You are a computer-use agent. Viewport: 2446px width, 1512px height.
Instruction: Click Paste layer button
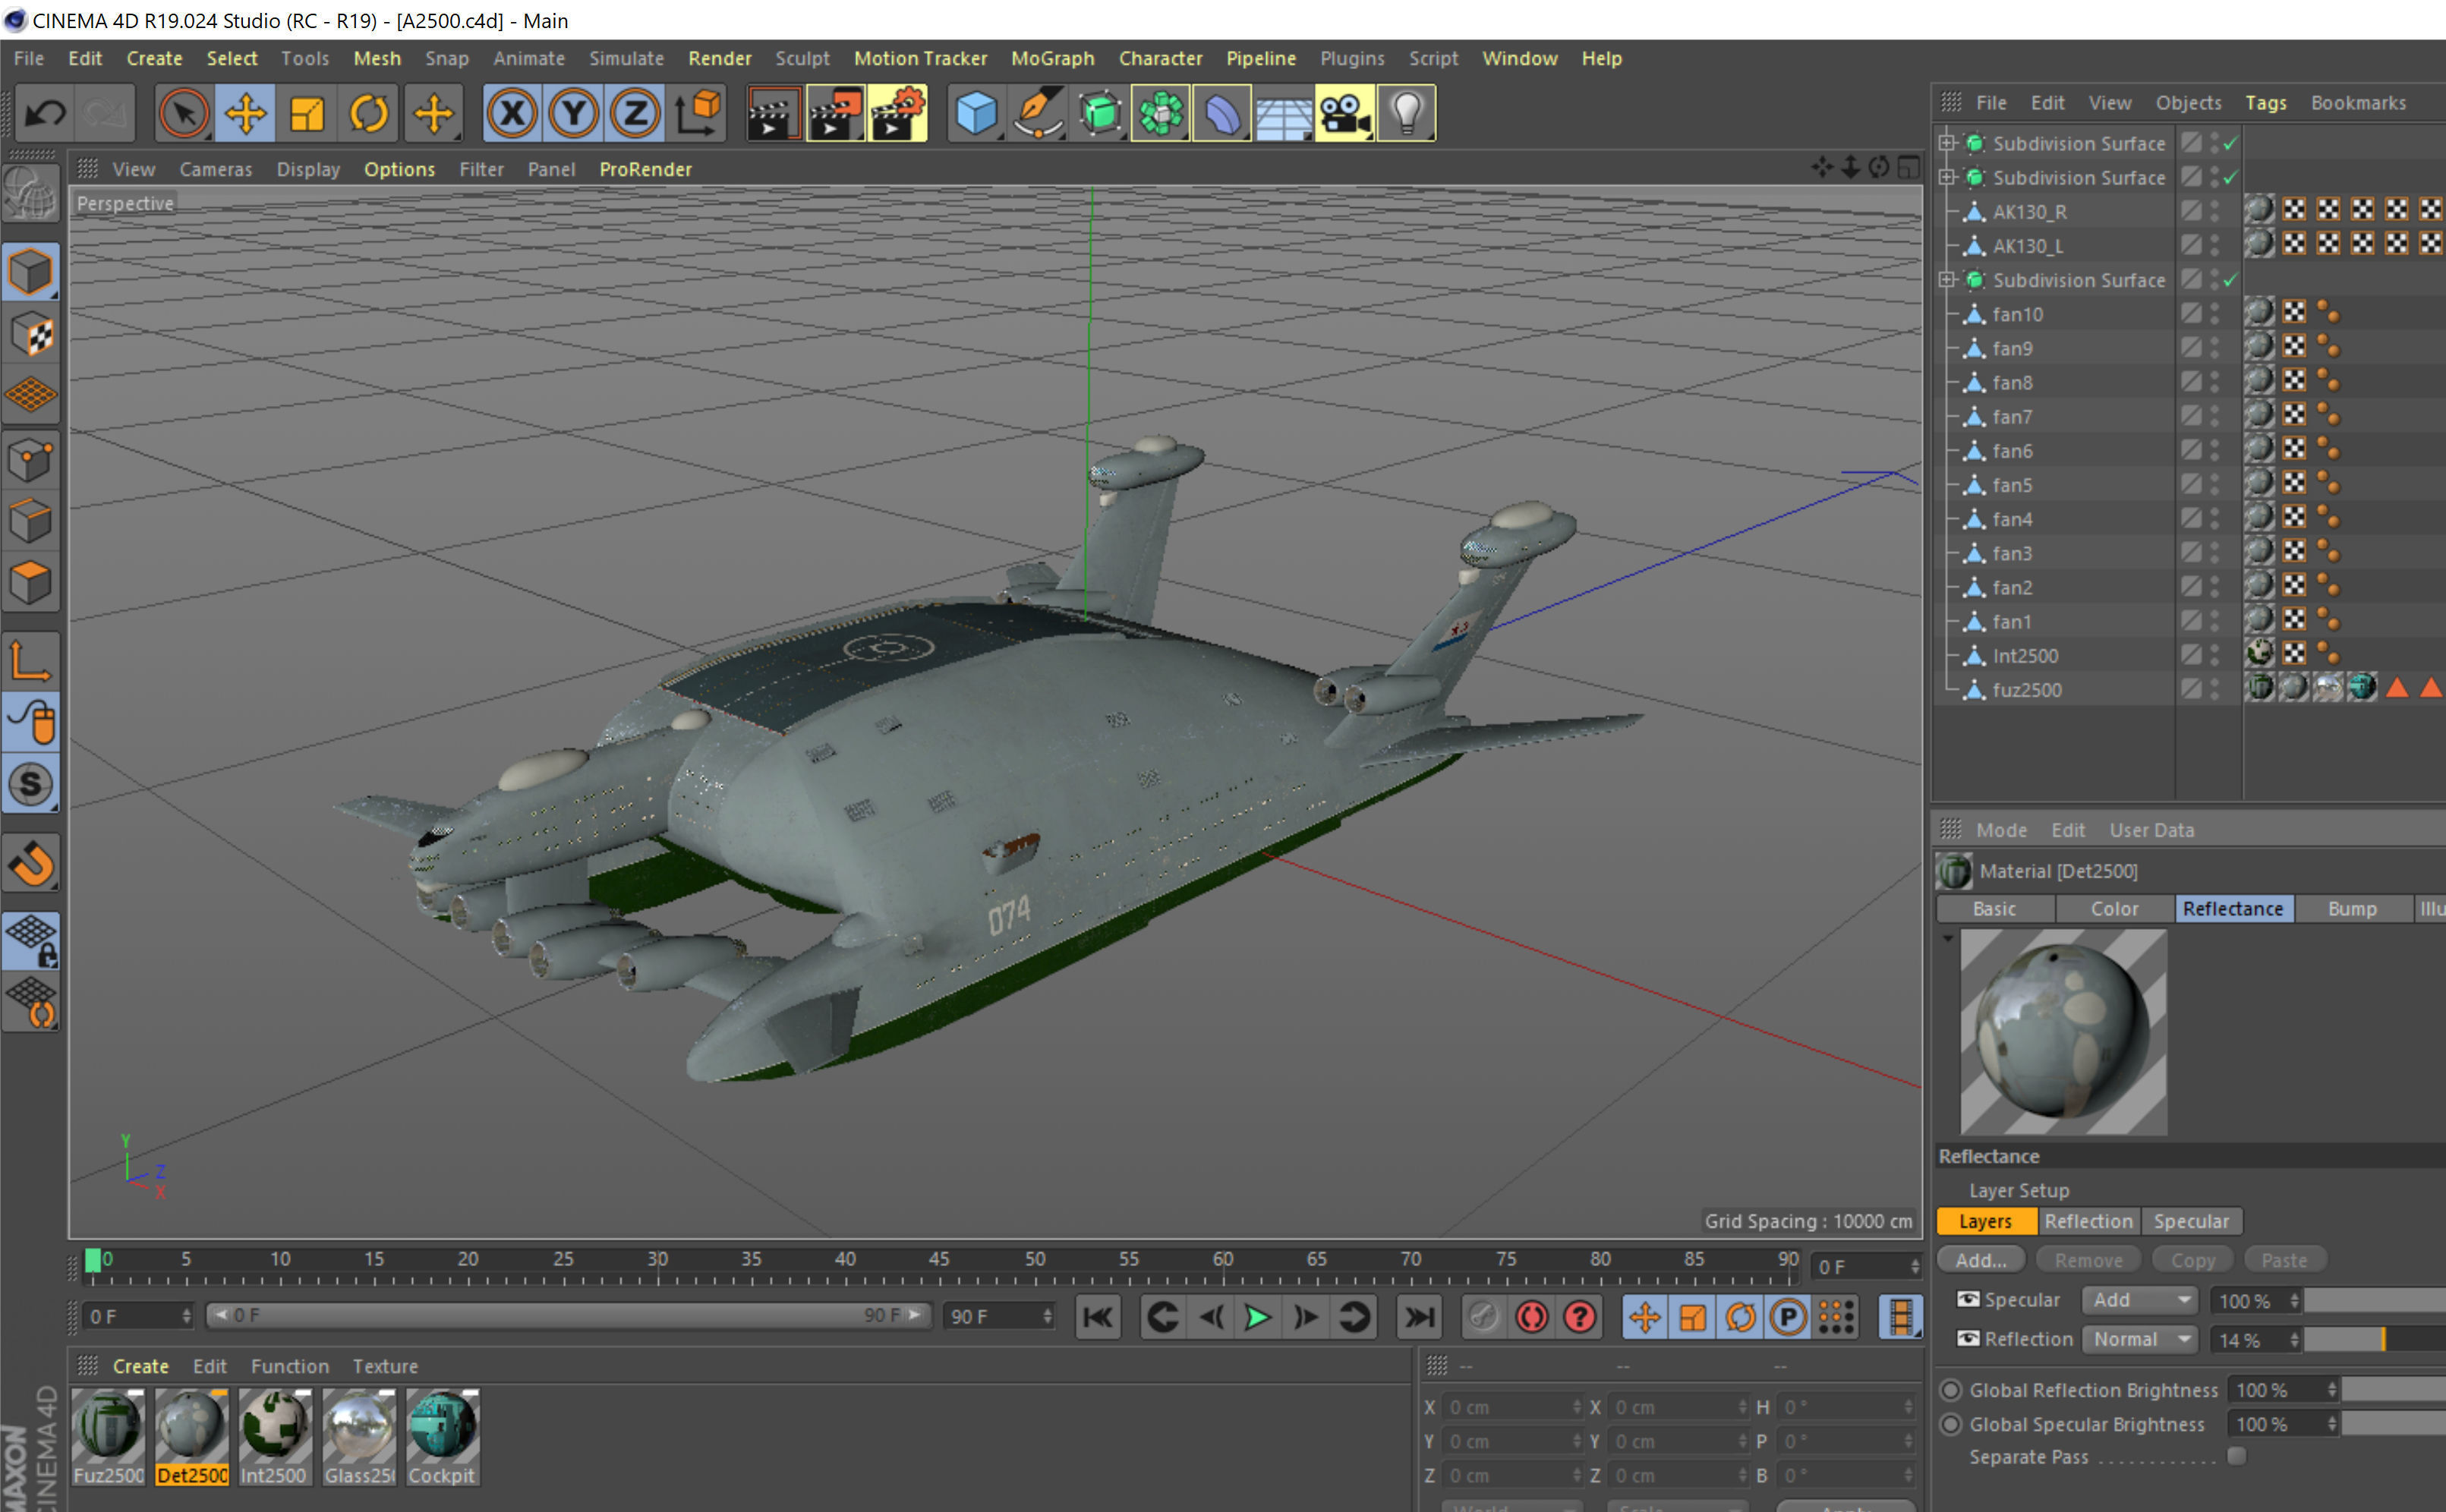2284,1260
